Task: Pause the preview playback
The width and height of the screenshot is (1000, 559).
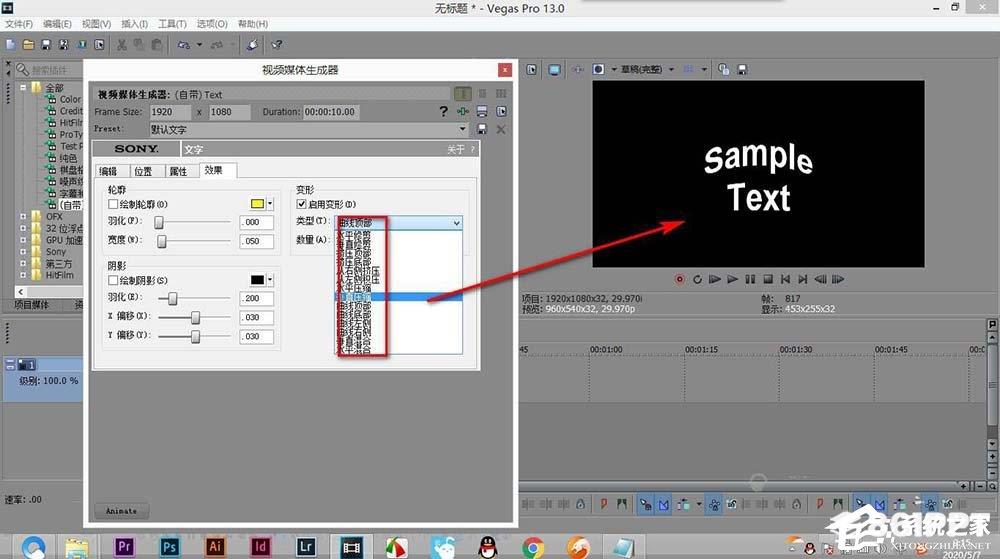Action: click(x=750, y=279)
